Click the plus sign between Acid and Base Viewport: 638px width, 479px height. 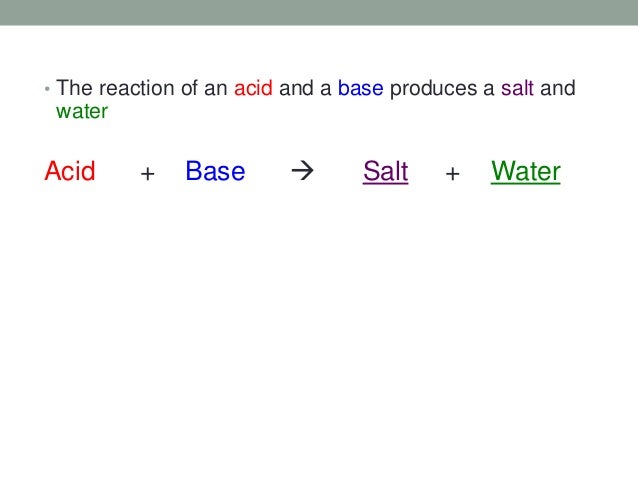click(x=147, y=174)
